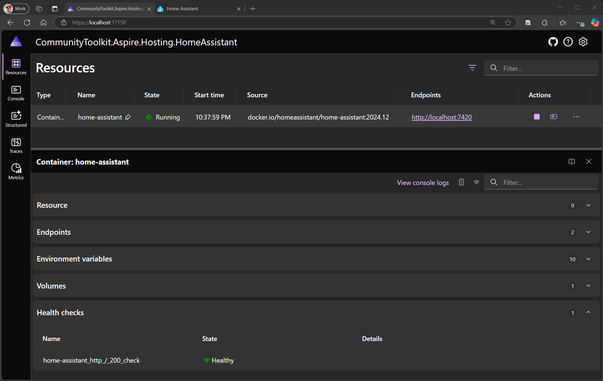The height and width of the screenshot is (381, 603).
Task: Open the Structured logs page in sidebar
Action: pyautogui.click(x=16, y=119)
